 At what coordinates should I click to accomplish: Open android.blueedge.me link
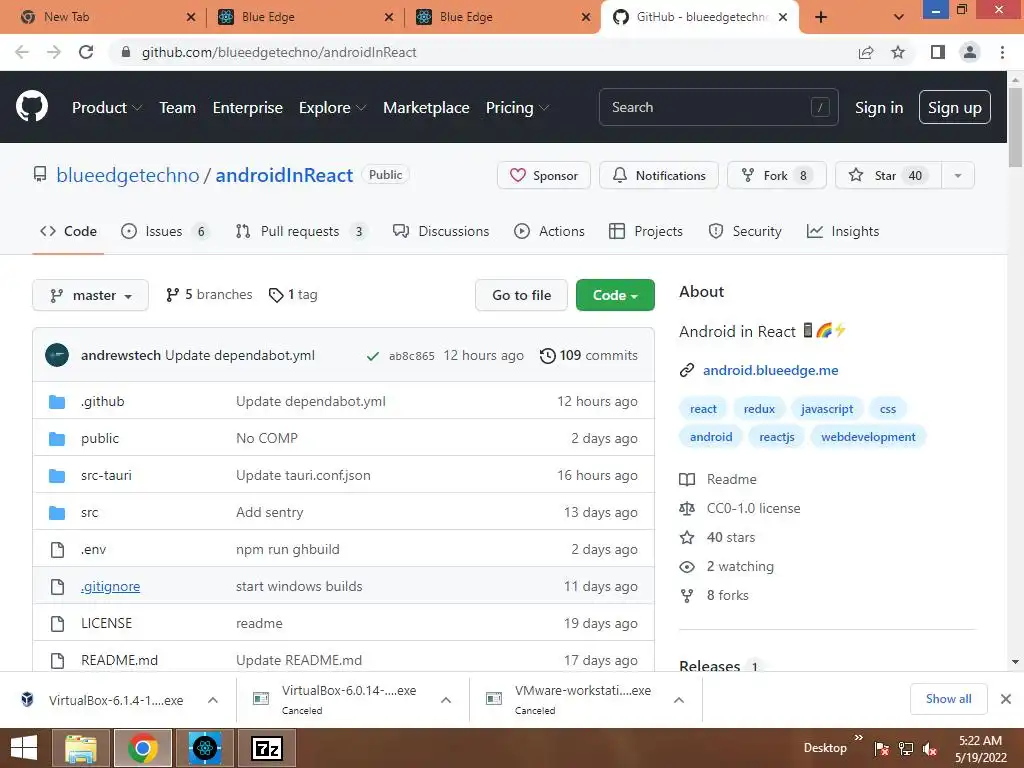771,370
